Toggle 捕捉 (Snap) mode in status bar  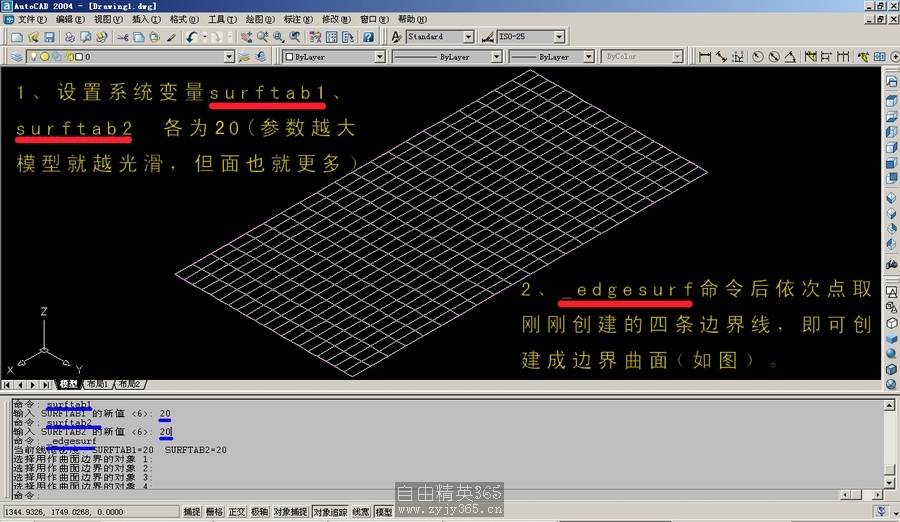tap(191, 512)
